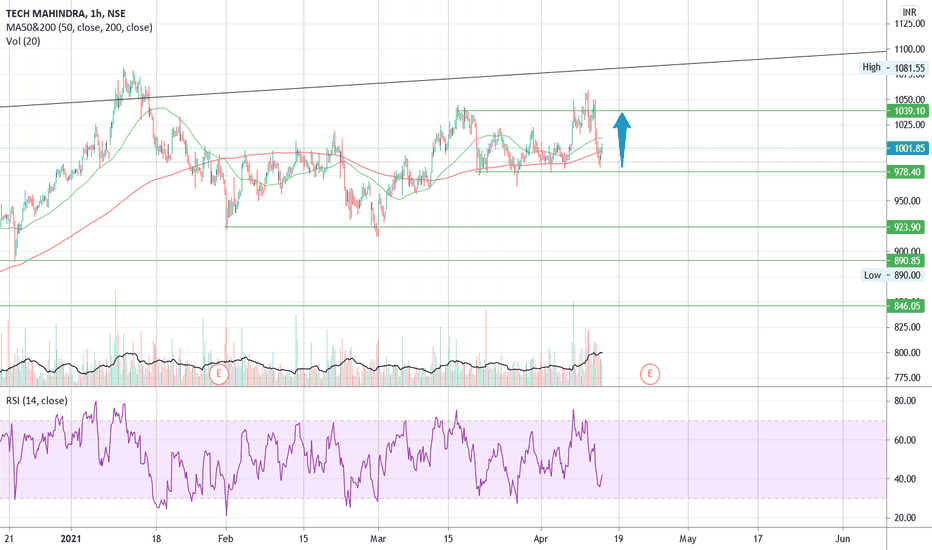Click the 20.00 RSI axis value
This screenshot has width=932, height=550.
pyautogui.click(x=905, y=518)
